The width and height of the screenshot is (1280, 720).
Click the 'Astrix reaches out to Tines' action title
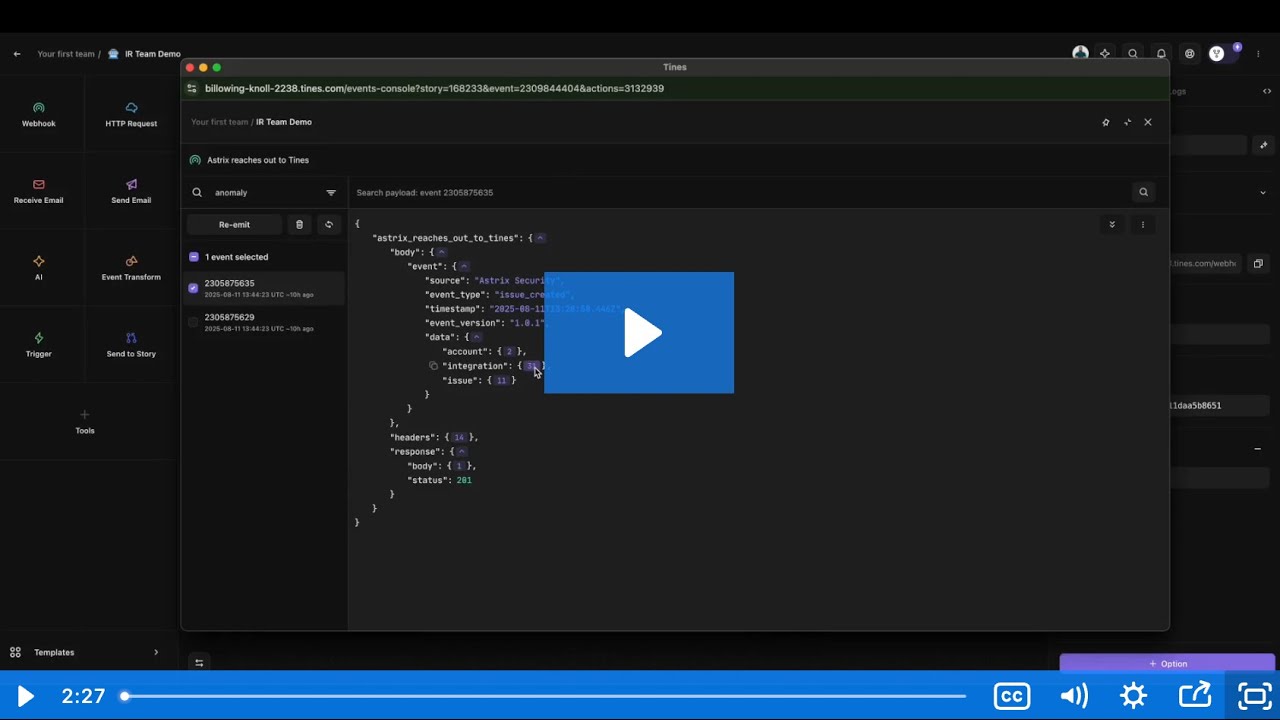[258, 160]
